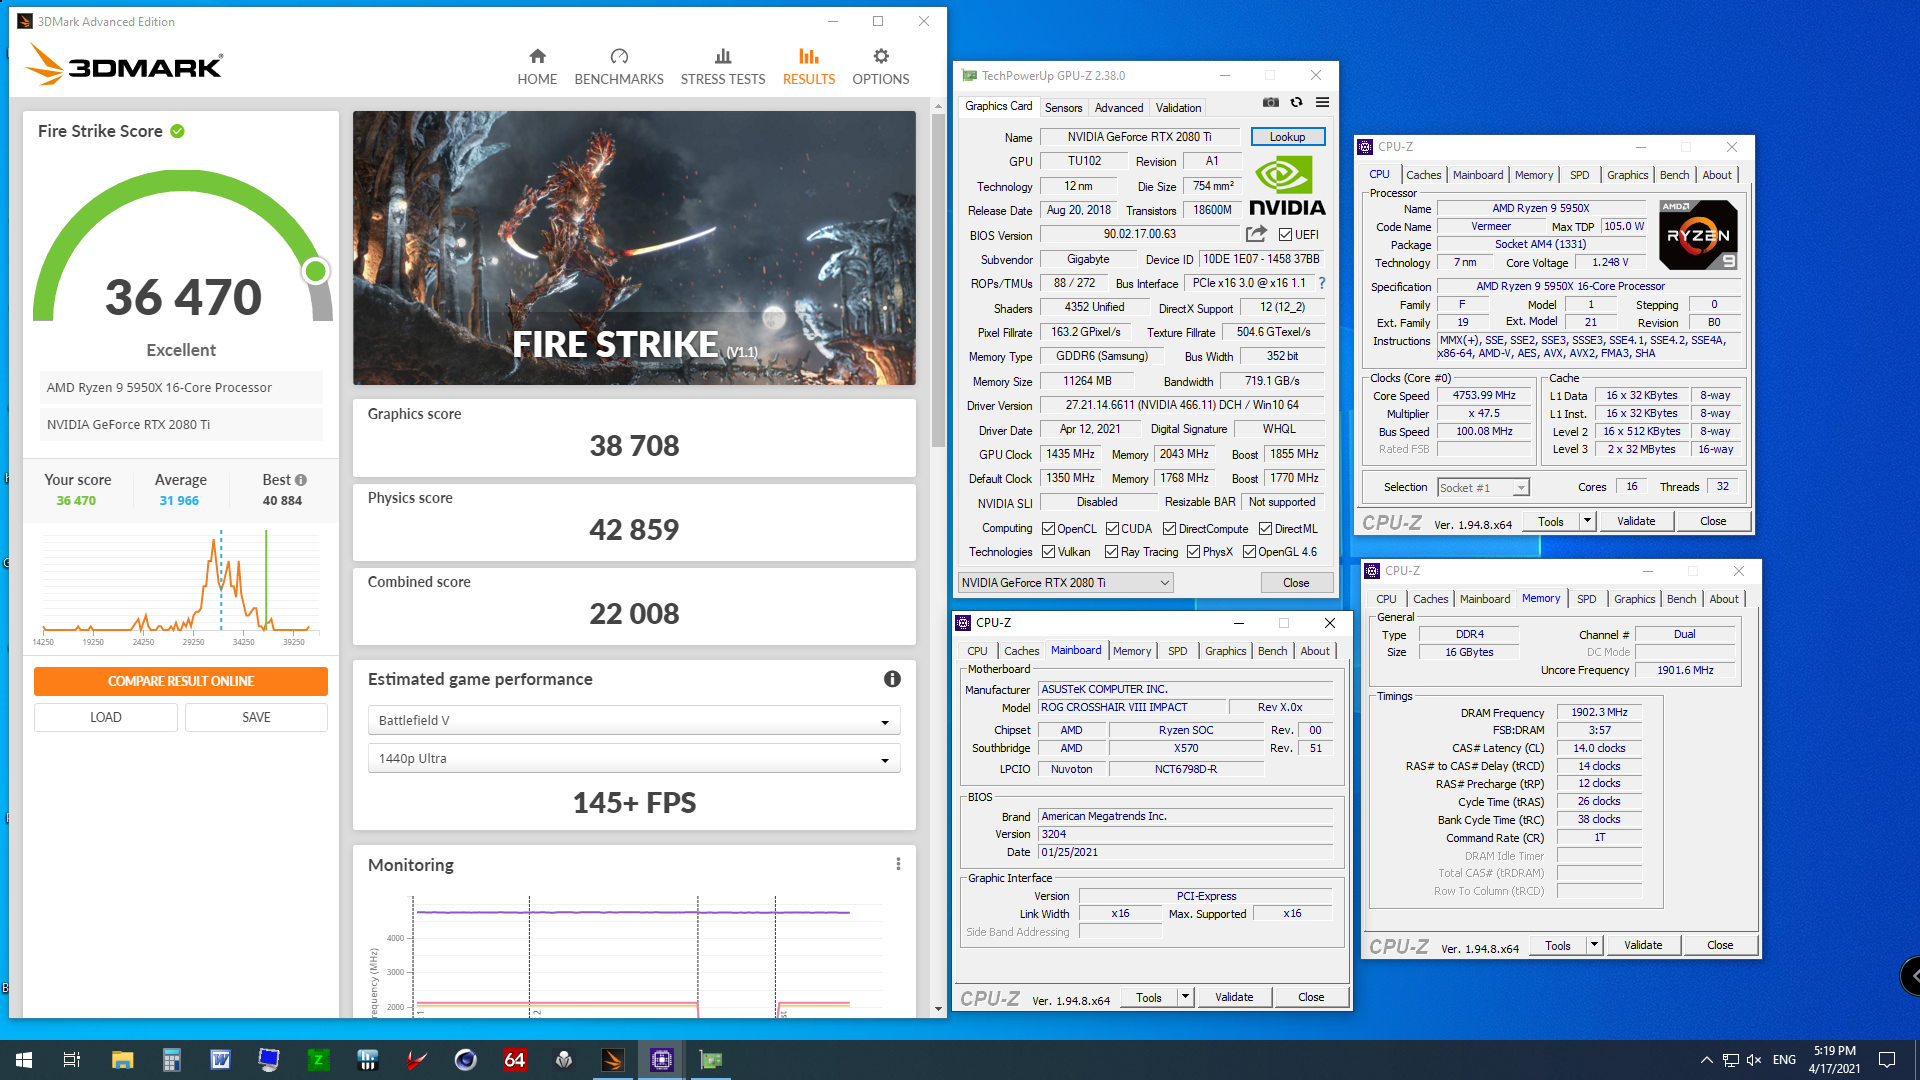Open the notification center icon
The height and width of the screenshot is (1080, 1920).
click(x=1887, y=1060)
